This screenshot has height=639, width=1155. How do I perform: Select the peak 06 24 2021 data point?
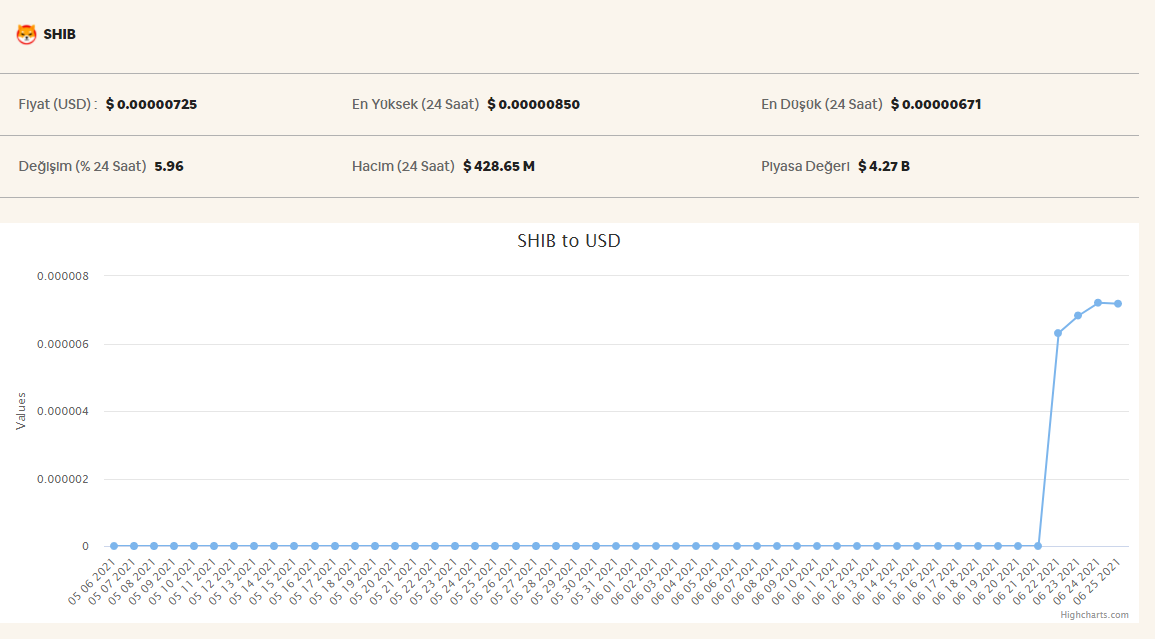tap(1098, 303)
